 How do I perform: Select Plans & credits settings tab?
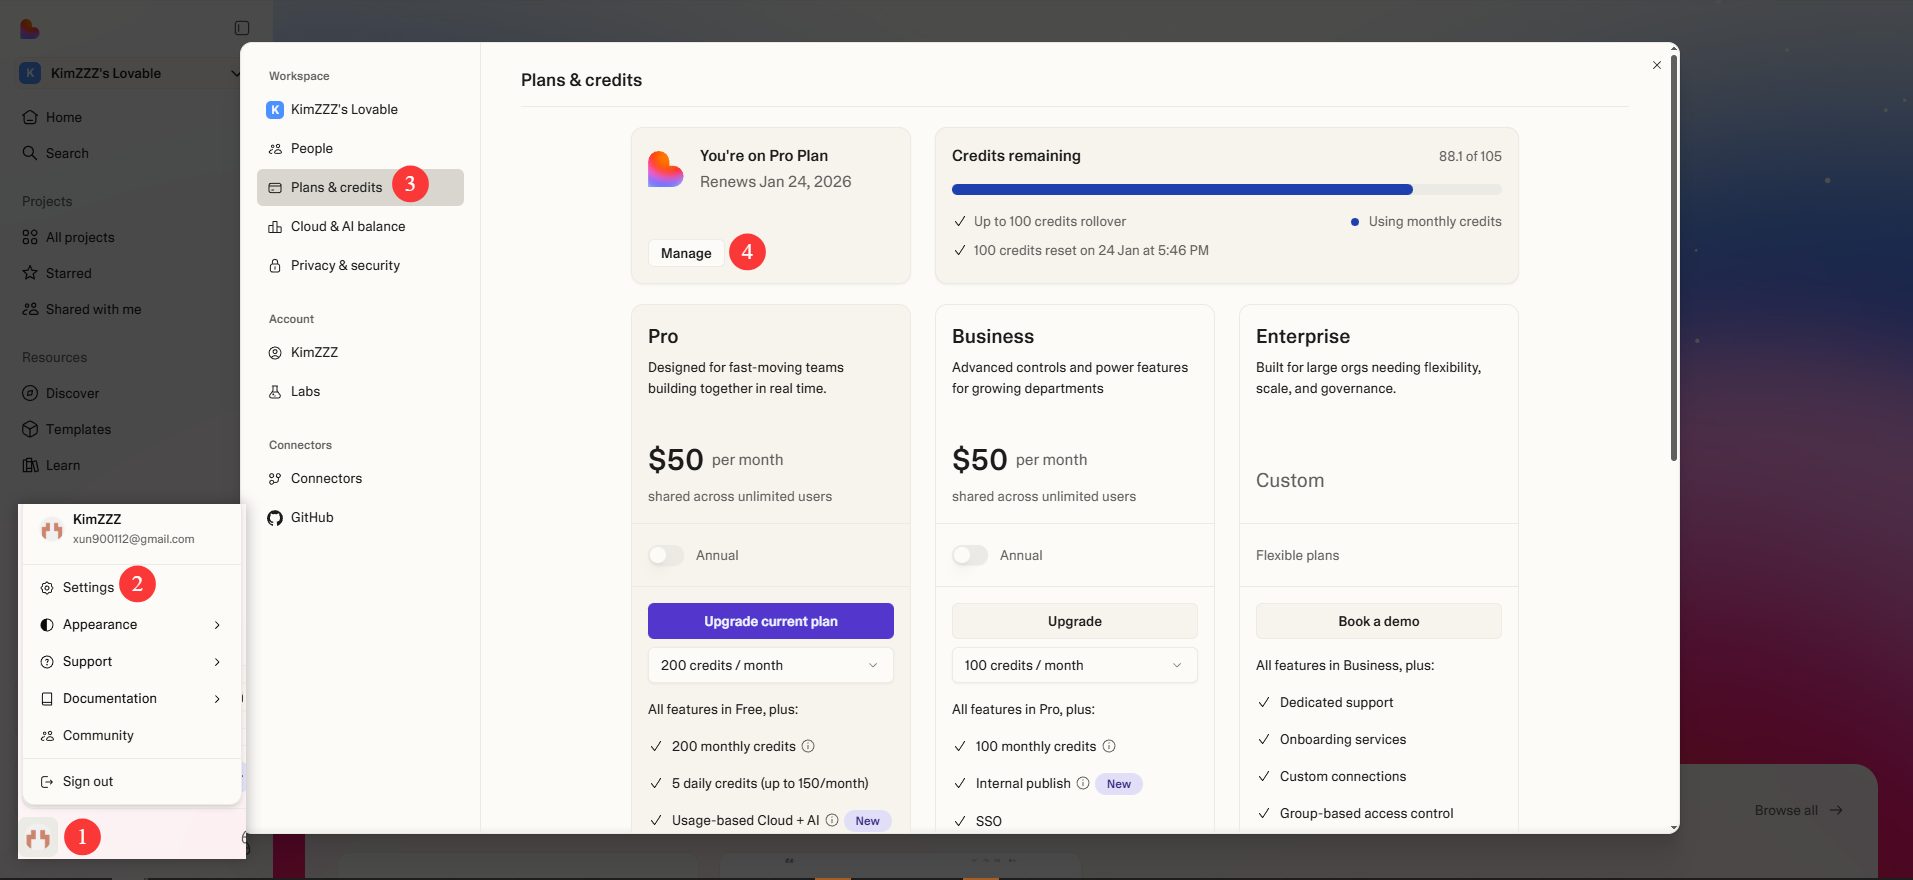tap(360, 187)
